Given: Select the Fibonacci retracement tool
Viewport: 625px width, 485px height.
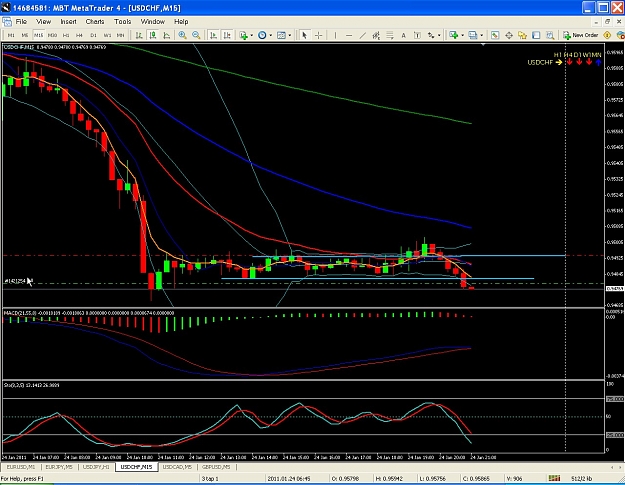Looking at the screenshot, I should tap(390, 35).
